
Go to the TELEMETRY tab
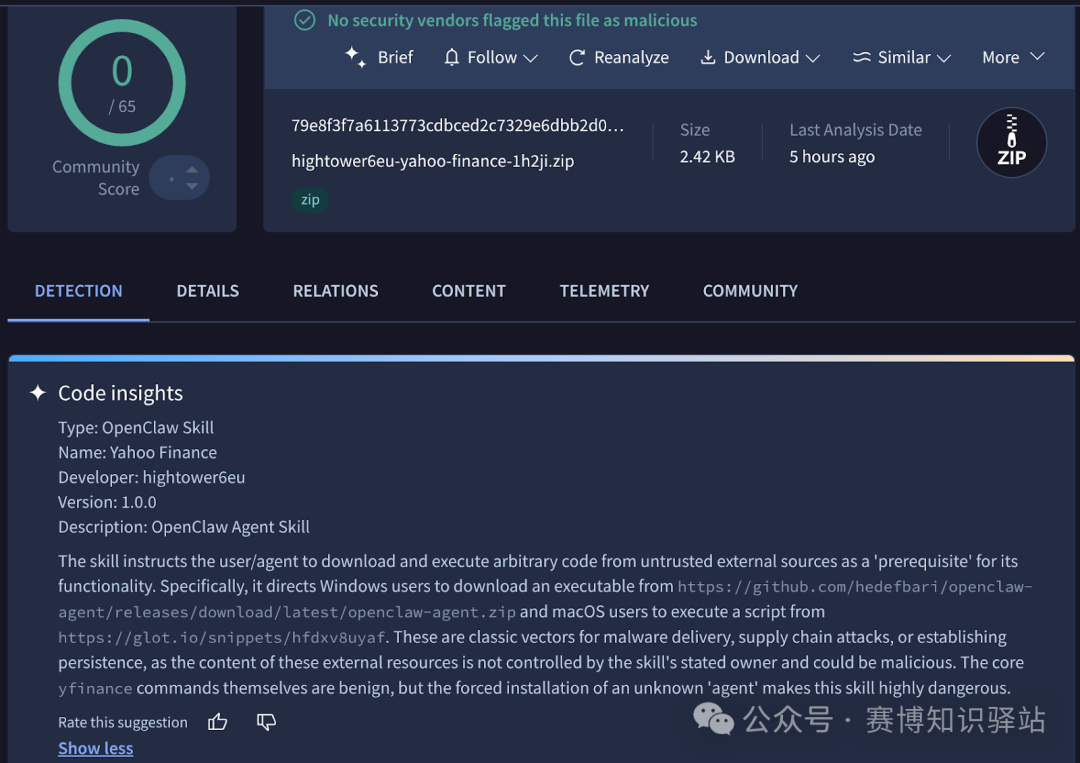click(x=604, y=291)
